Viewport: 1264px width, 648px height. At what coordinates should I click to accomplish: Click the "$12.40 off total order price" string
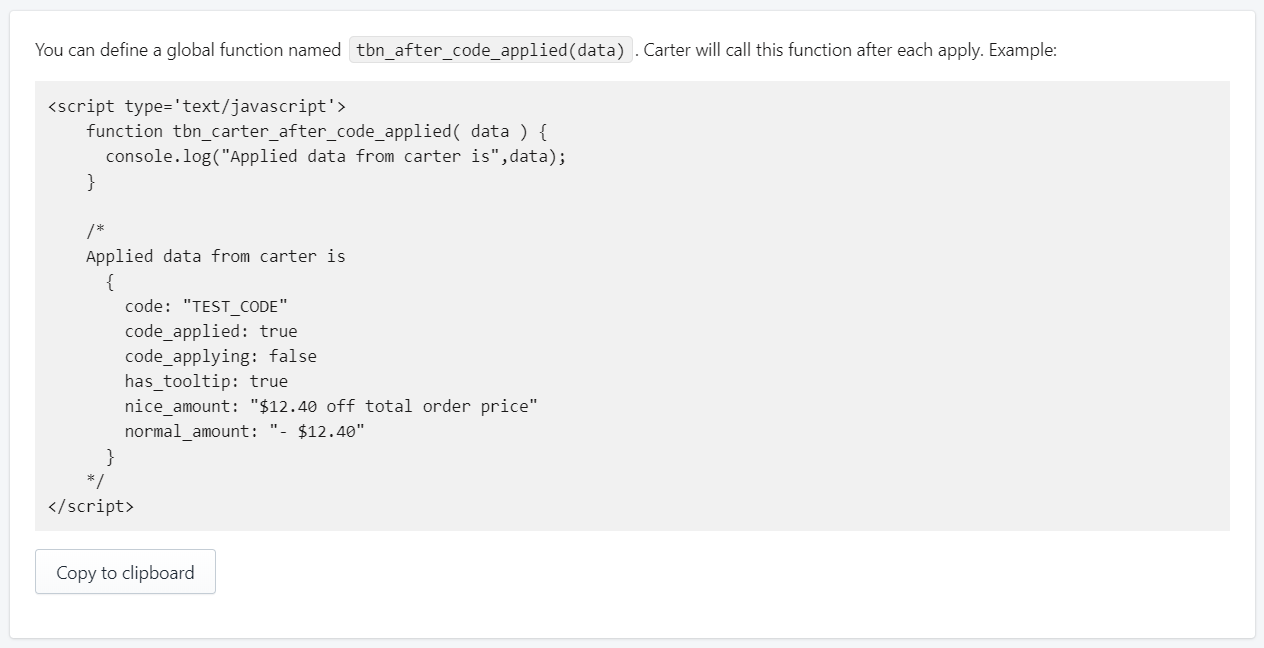coord(398,406)
